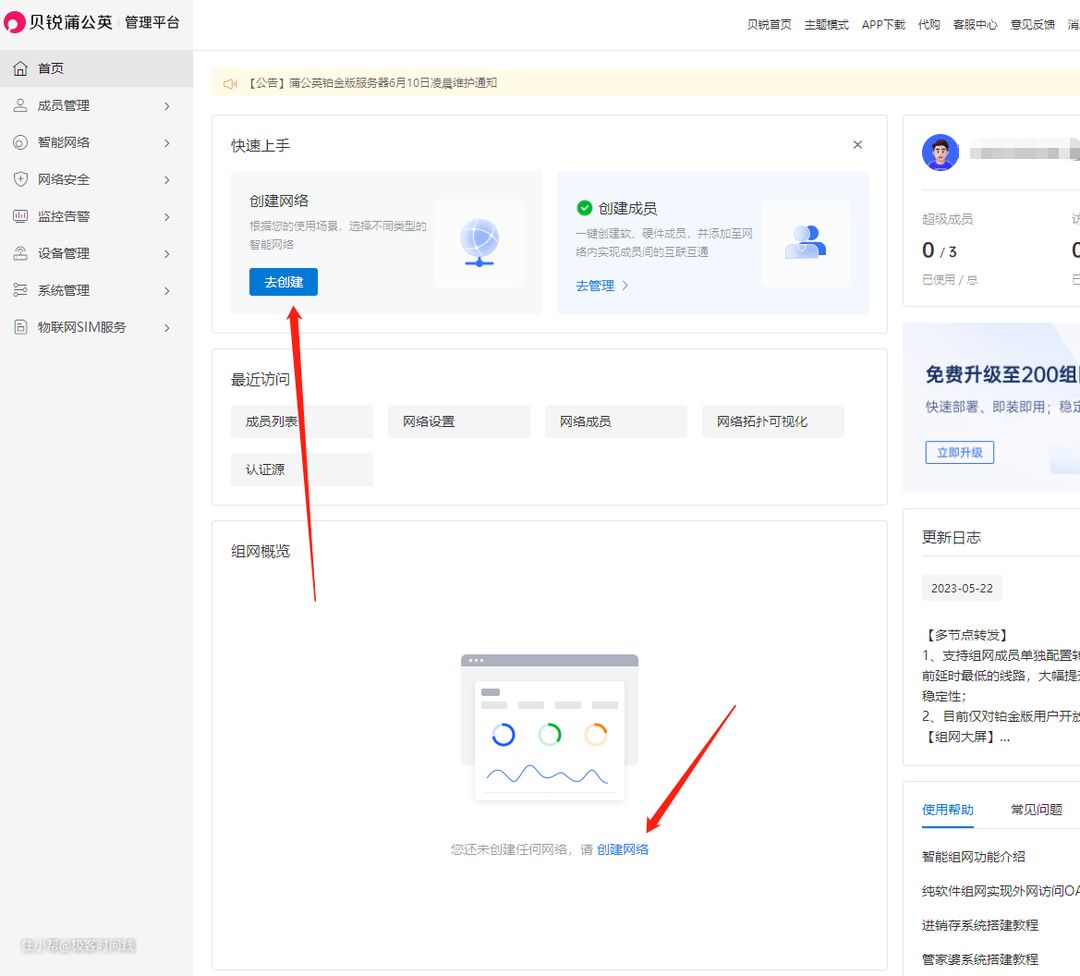The height and width of the screenshot is (976, 1080).
Task: Click the user avatar picture
Action: (940, 153)
